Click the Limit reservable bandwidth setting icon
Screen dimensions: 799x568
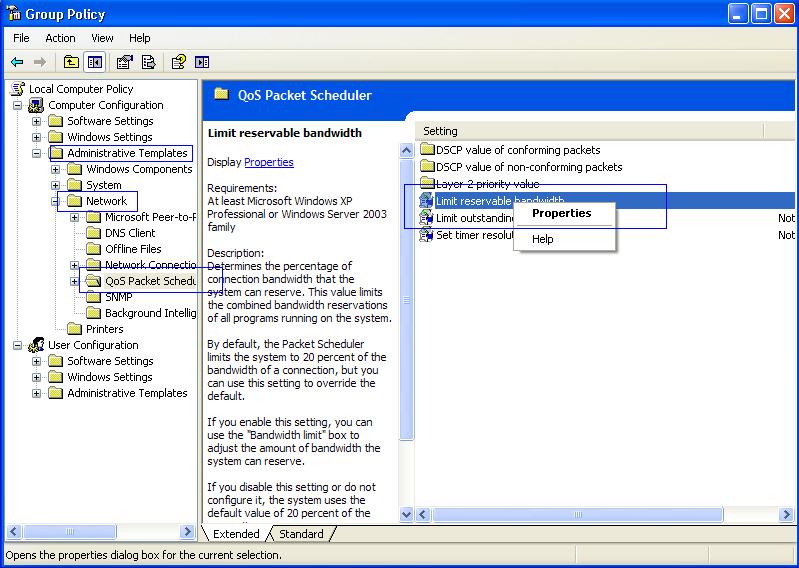(426, 201)
